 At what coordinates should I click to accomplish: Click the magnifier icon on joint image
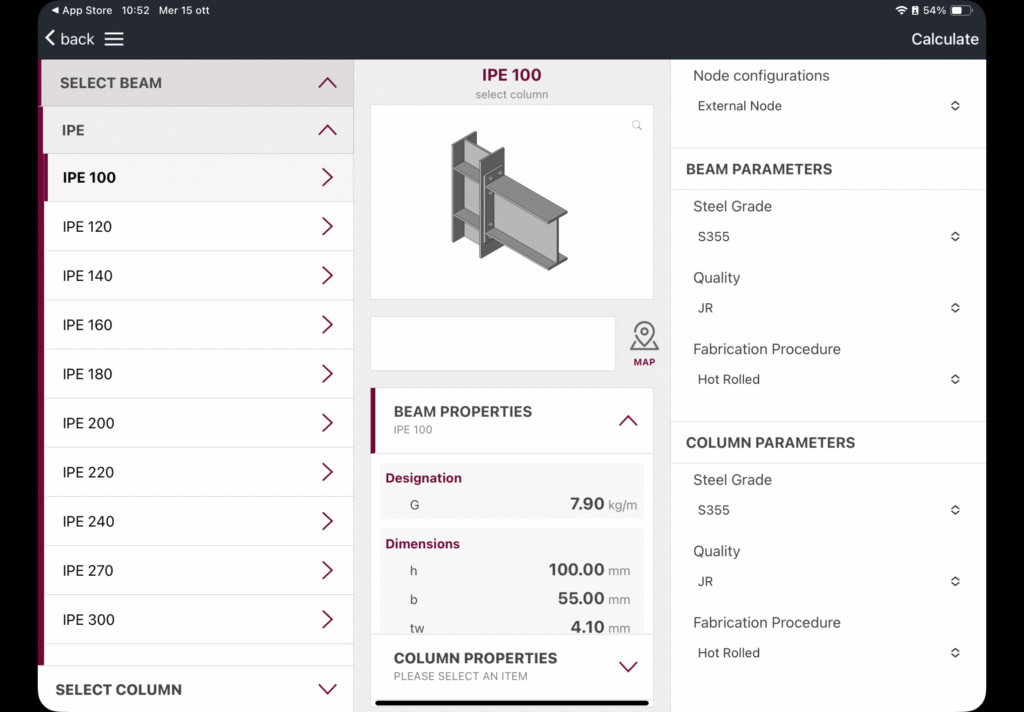637,126
